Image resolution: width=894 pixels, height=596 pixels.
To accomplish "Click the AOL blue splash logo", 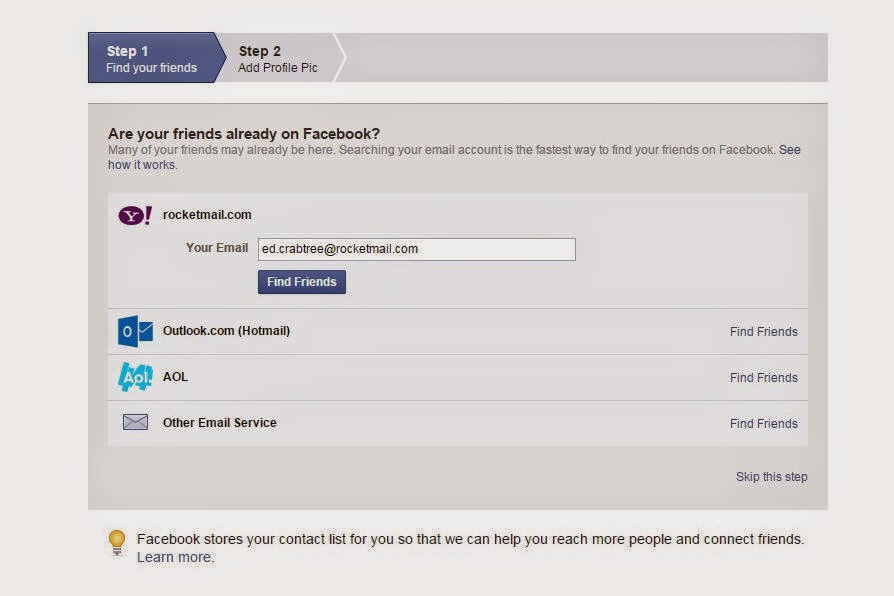I will pos(134,377).
